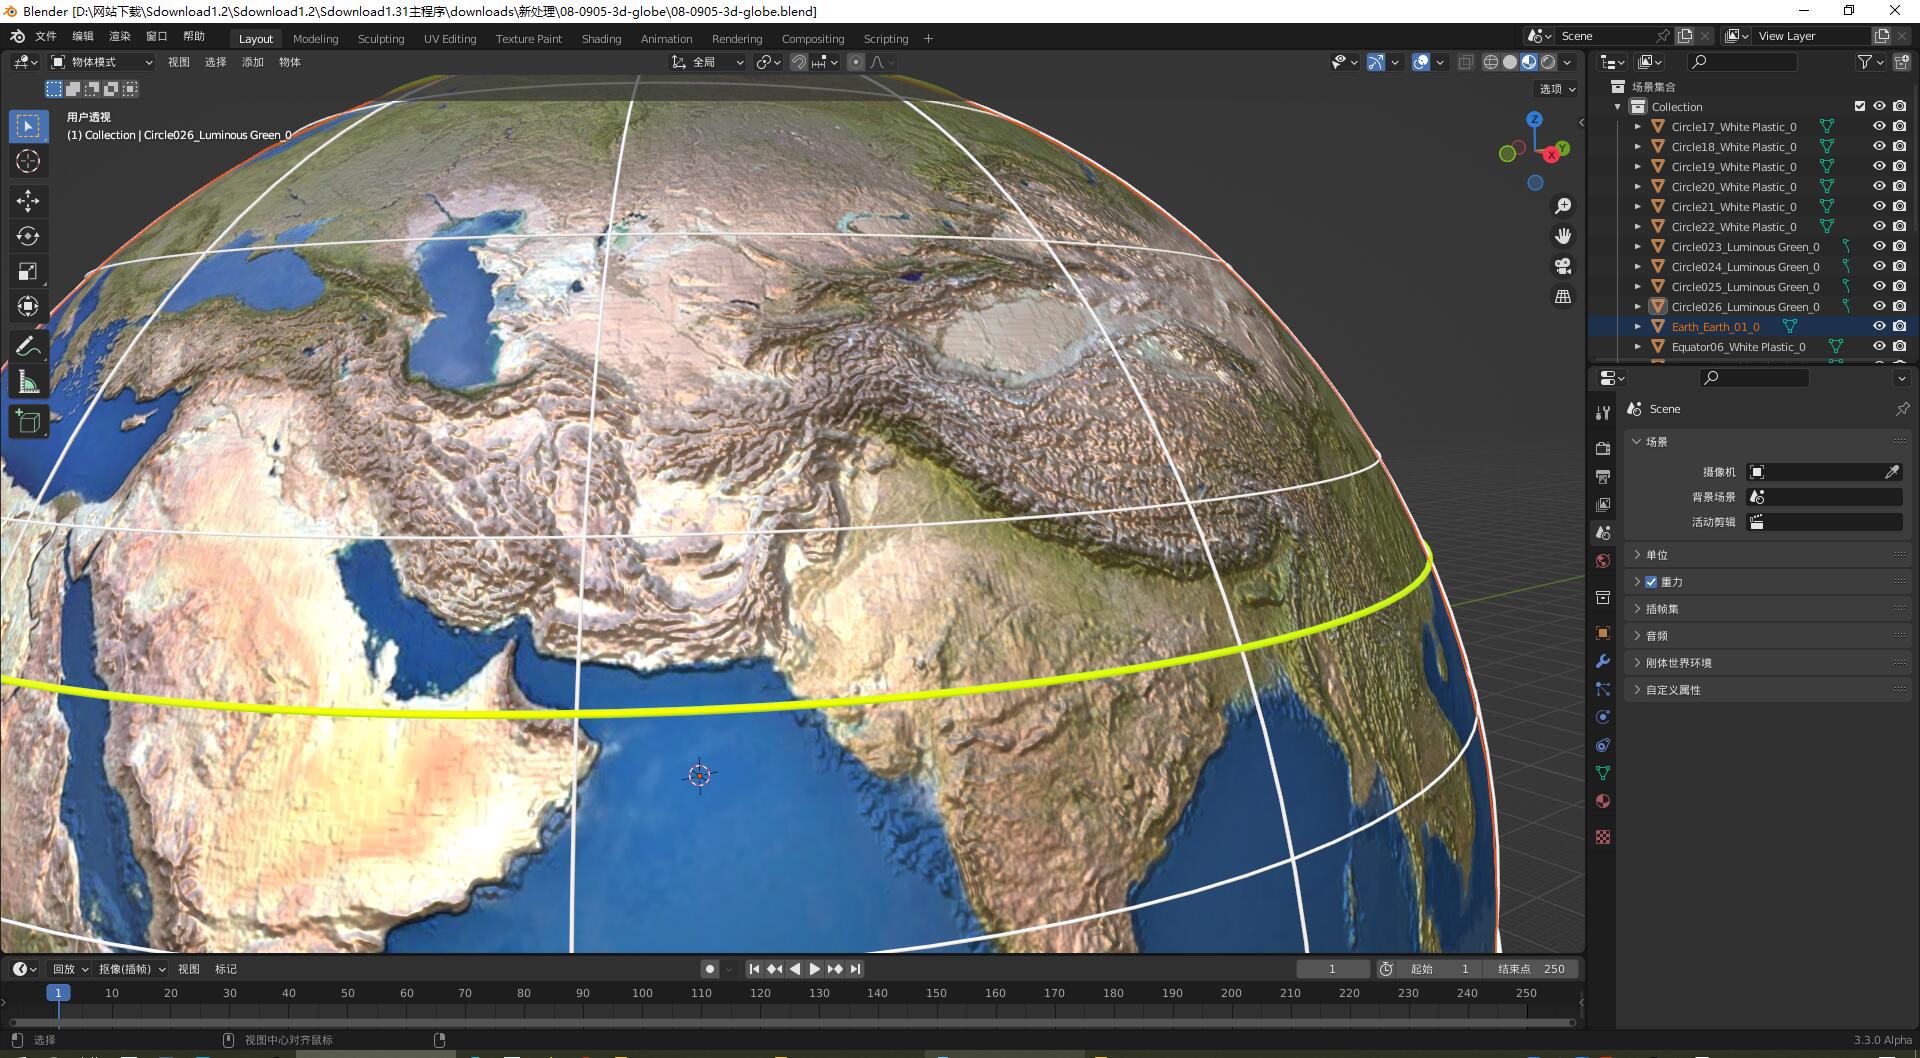Switch to the UV Editing workspace tab
This screenshot has width=1920, height=1058.
tap(450, 39)
